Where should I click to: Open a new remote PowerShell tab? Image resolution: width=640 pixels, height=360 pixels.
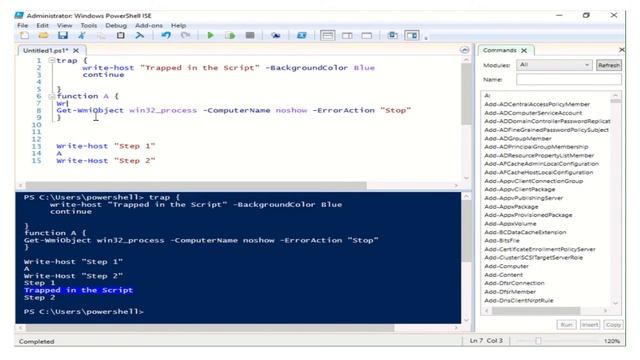[x=276, y=36]
